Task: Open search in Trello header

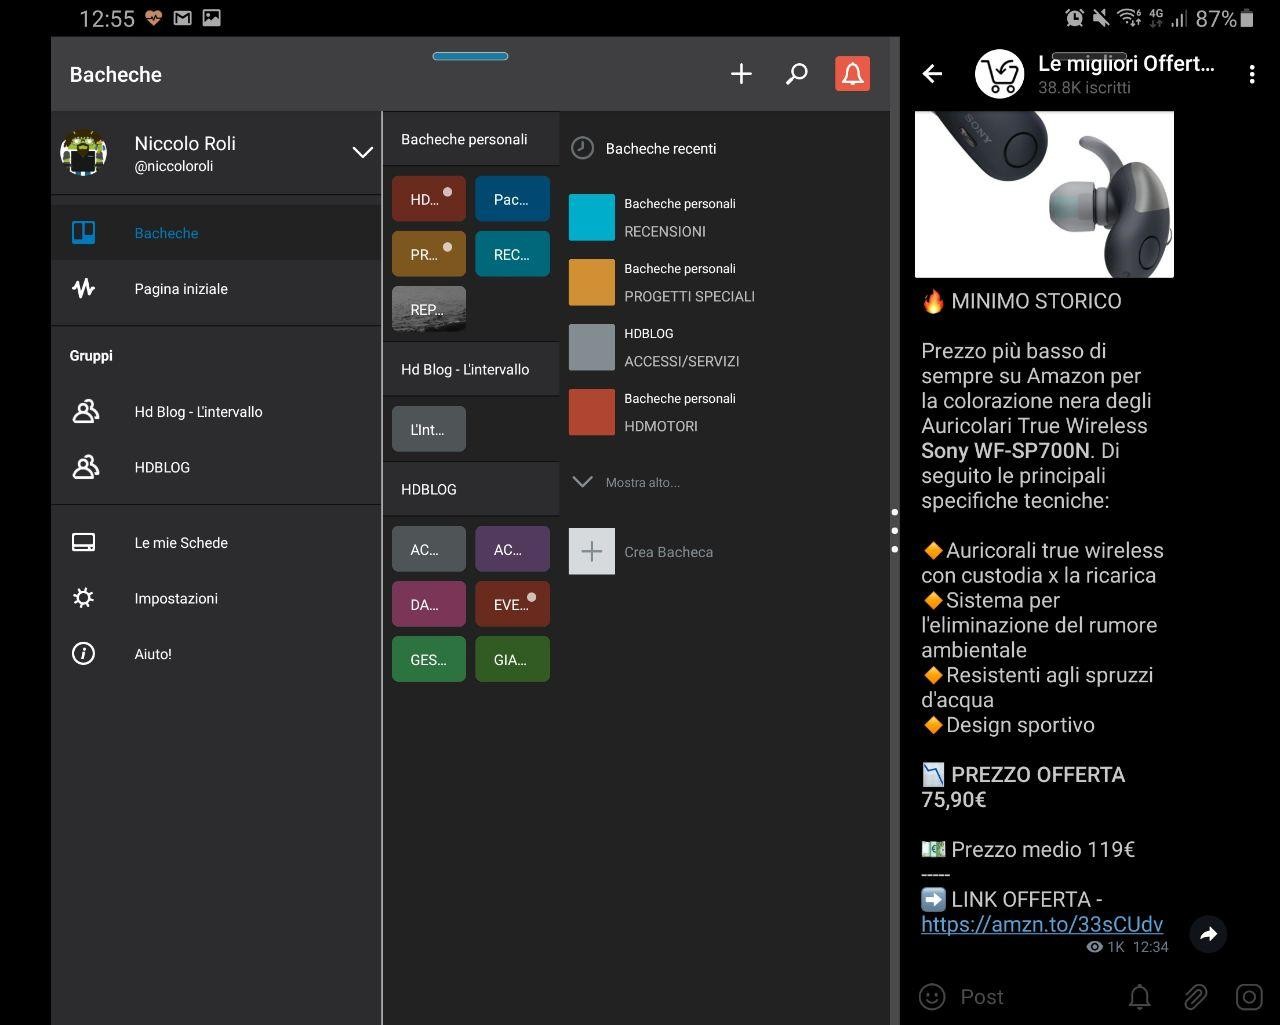Action: point(796,74)
